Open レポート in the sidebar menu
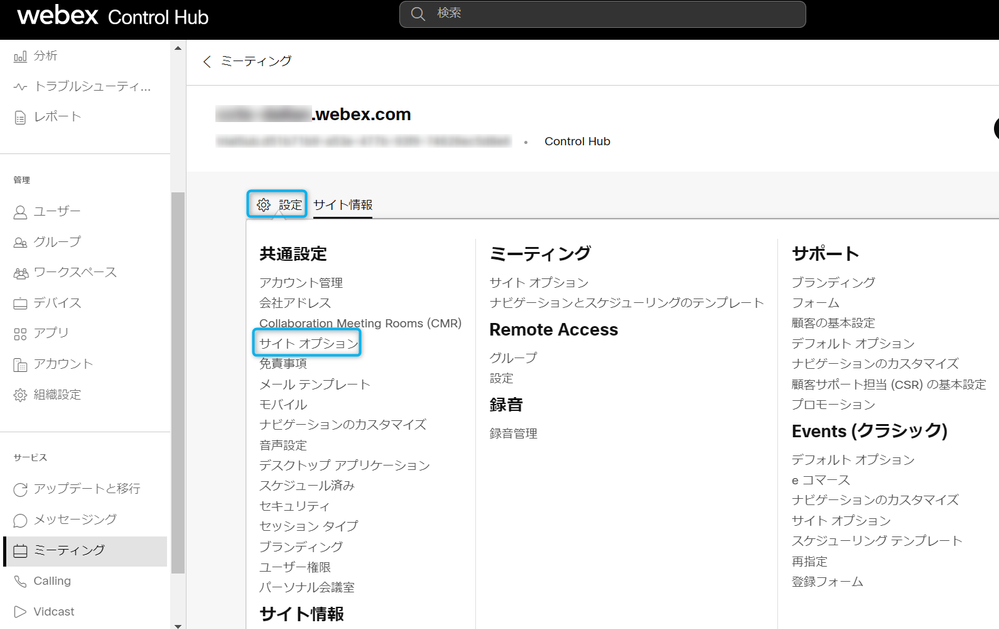This screenshot has width=999, height=629. (57, 117)
